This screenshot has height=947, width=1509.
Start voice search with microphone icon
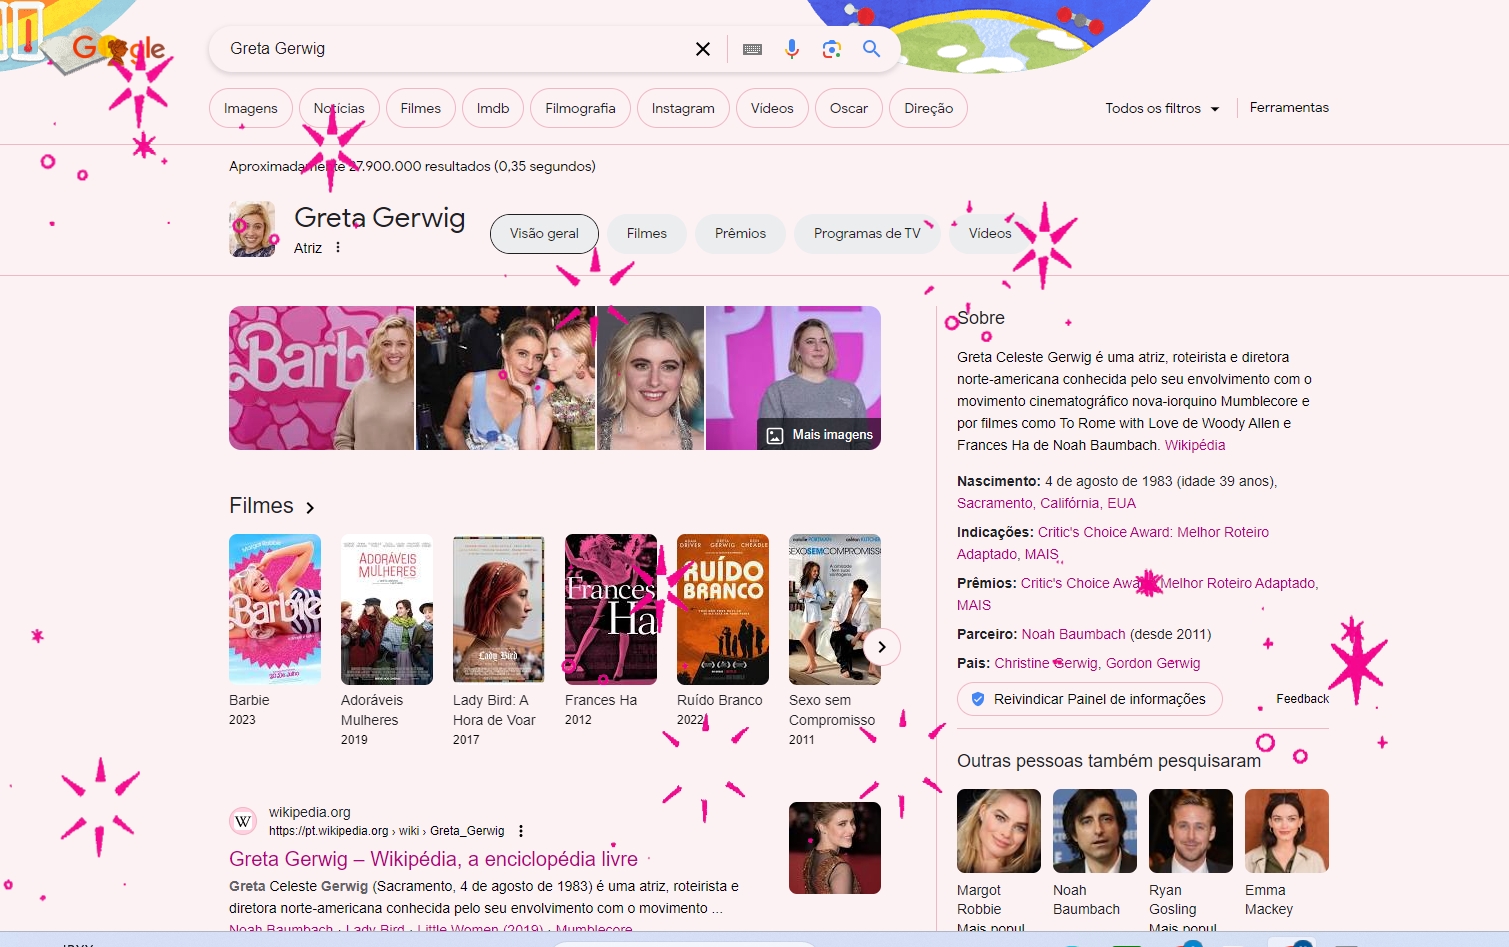792,49
